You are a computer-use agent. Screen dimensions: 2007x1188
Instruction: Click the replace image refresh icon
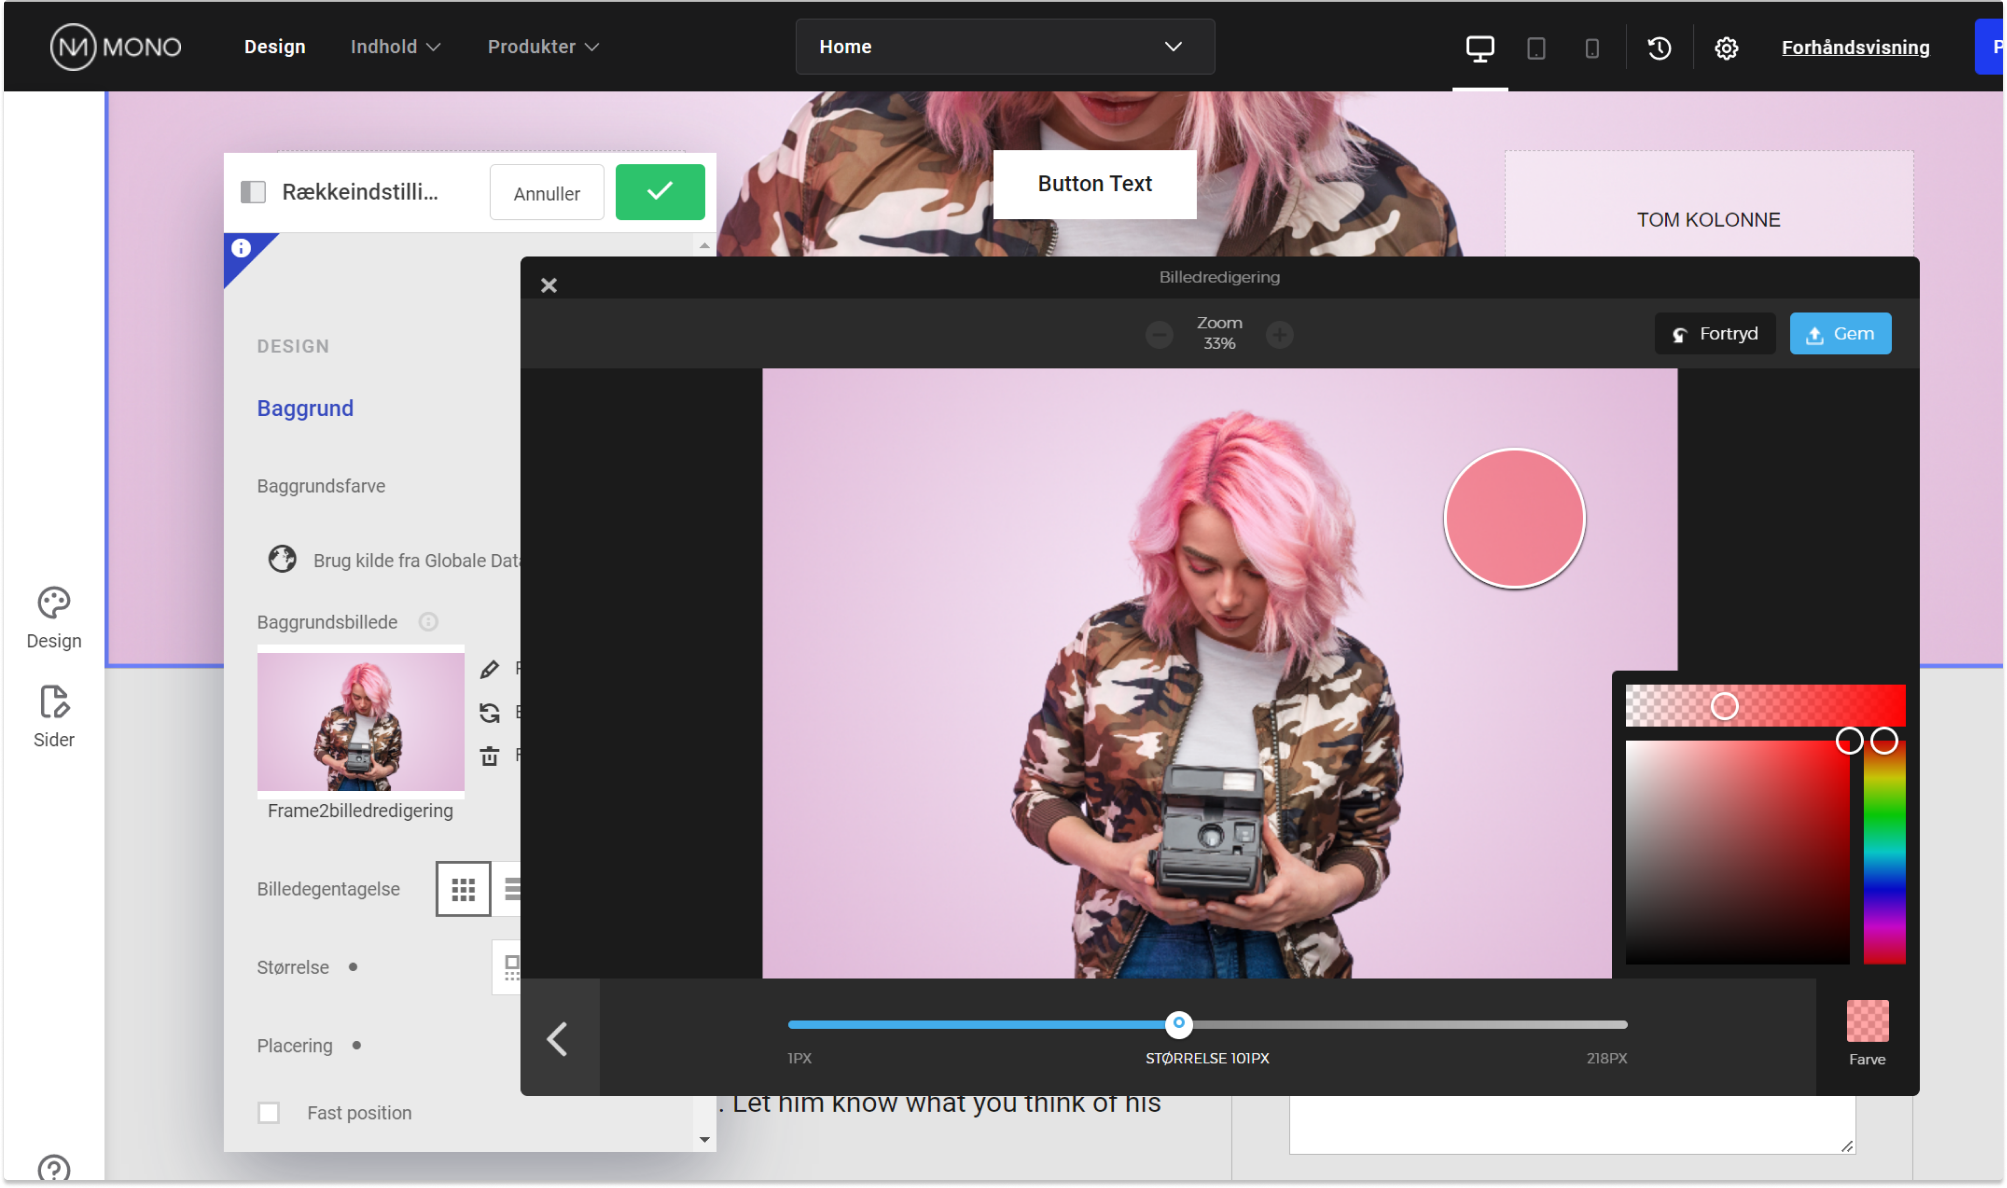click(489, 713)
